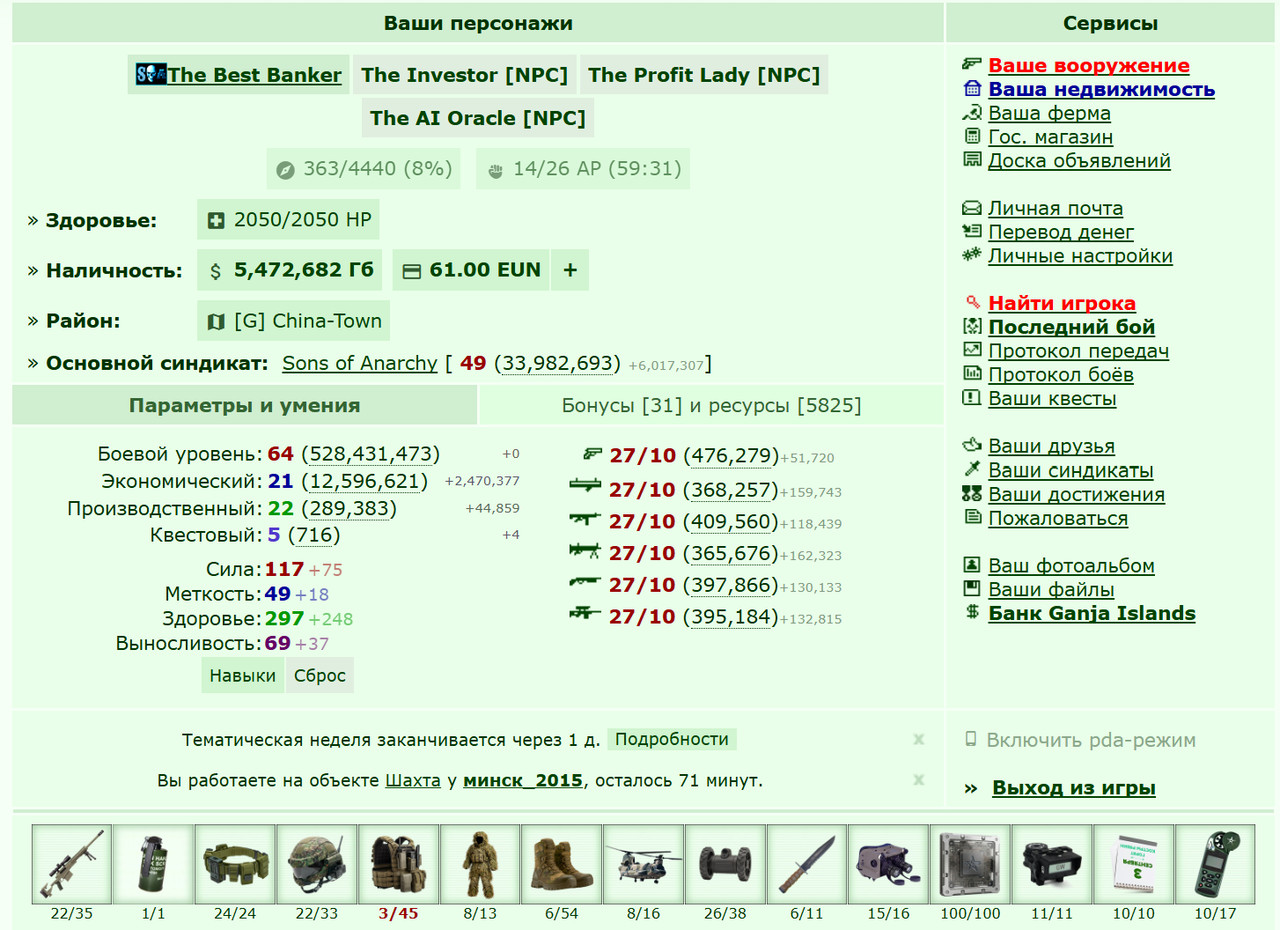
Task: Click the skull avatar icon beside The Best Banker
Action: (x=151, y=74)
